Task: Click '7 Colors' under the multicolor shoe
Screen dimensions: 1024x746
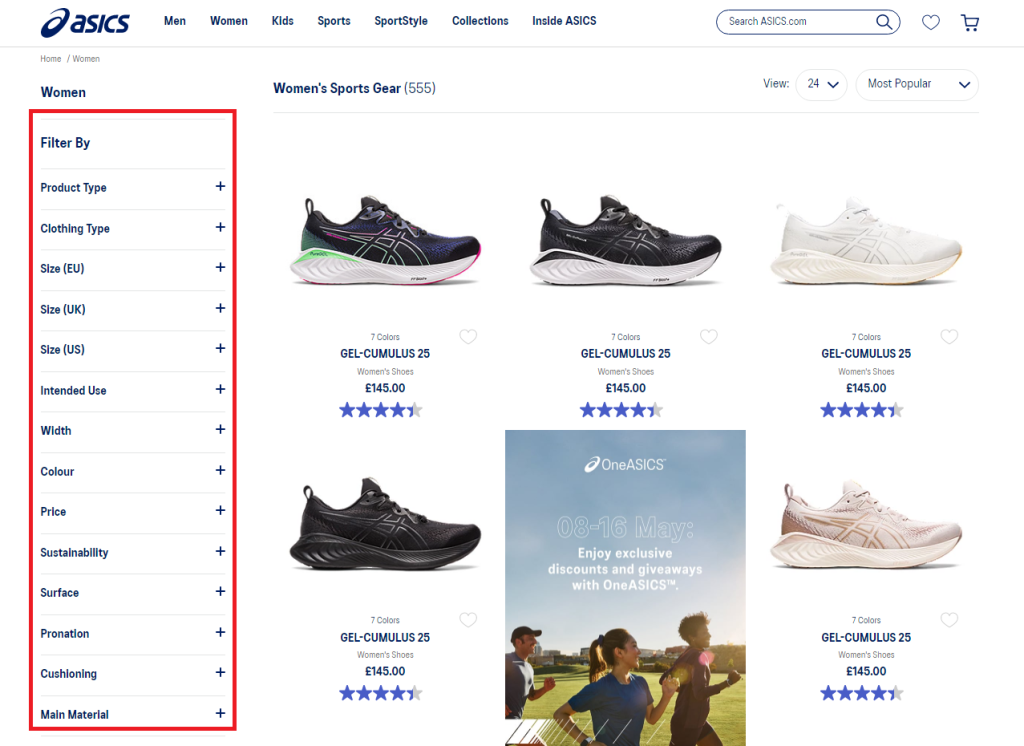Action: coord(385,337)
